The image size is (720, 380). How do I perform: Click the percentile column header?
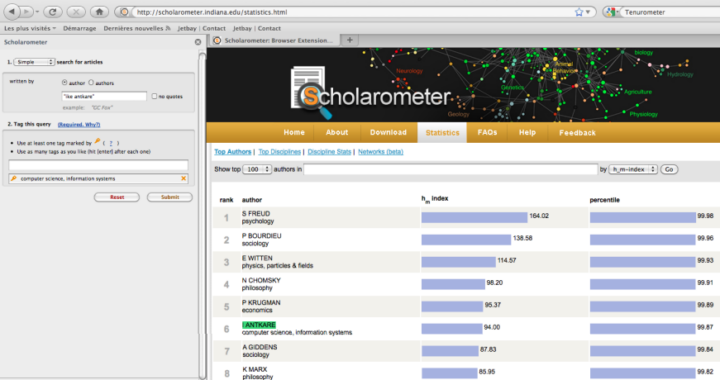click(604, 200)
